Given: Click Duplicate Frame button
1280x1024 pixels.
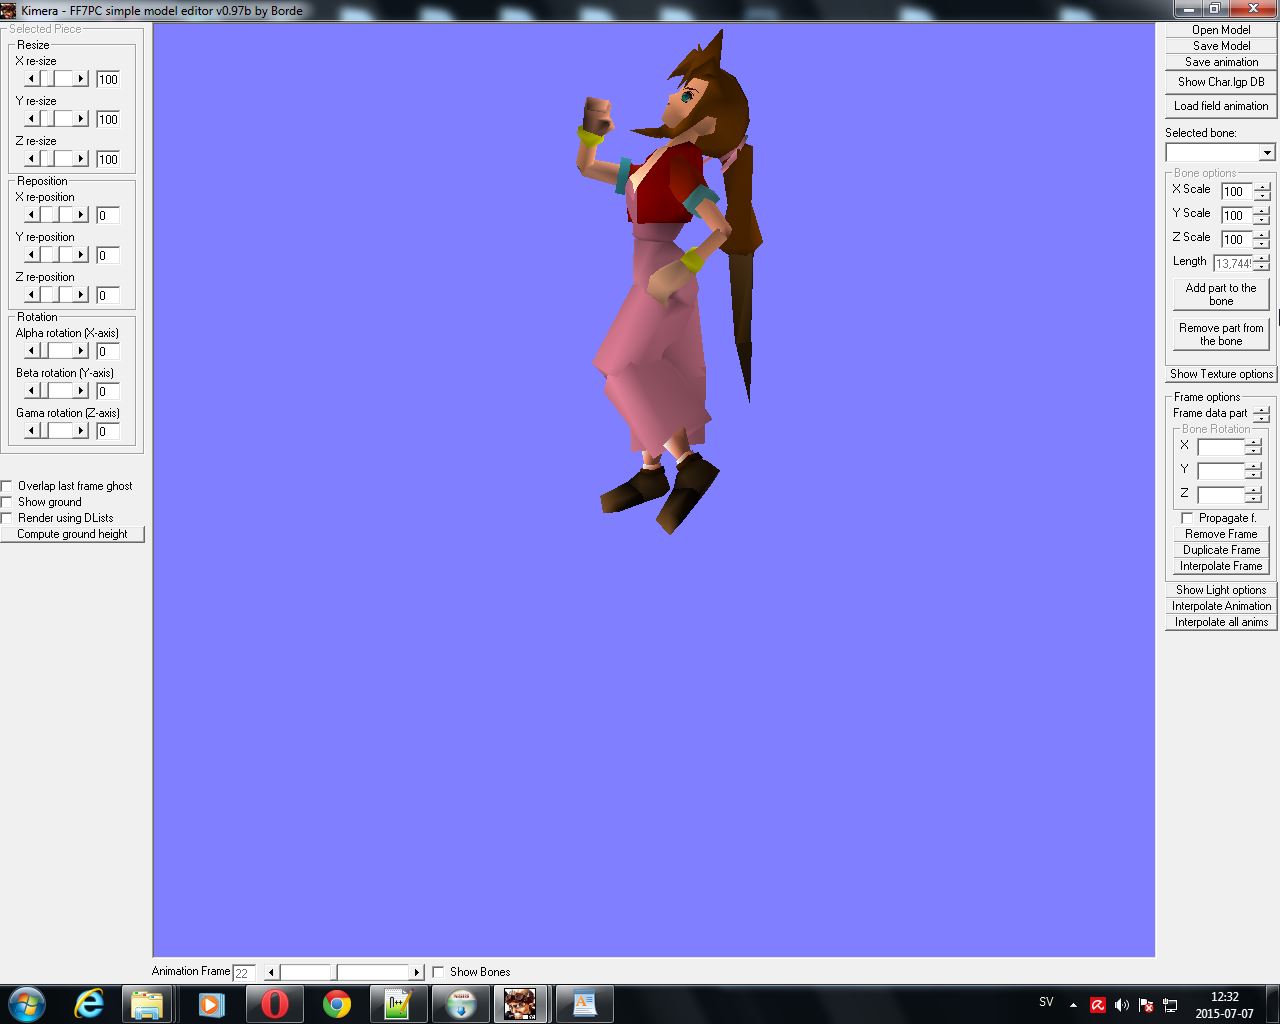Looking at the screenshot, I should coord(1221,550).
